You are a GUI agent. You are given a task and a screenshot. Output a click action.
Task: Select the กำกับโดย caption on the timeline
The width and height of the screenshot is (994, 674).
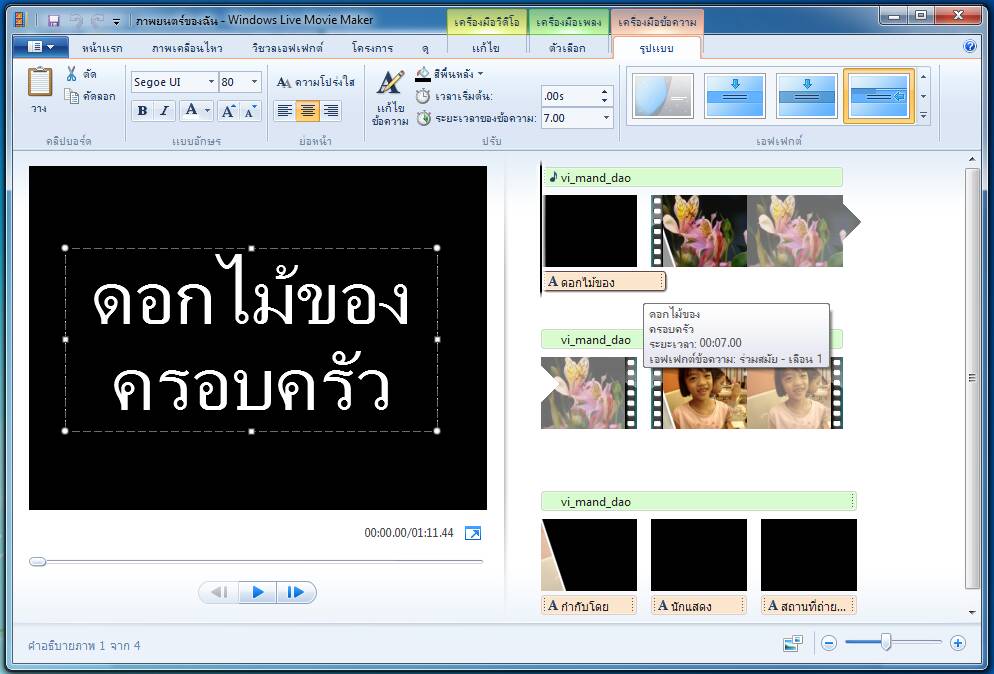point(589,605)
